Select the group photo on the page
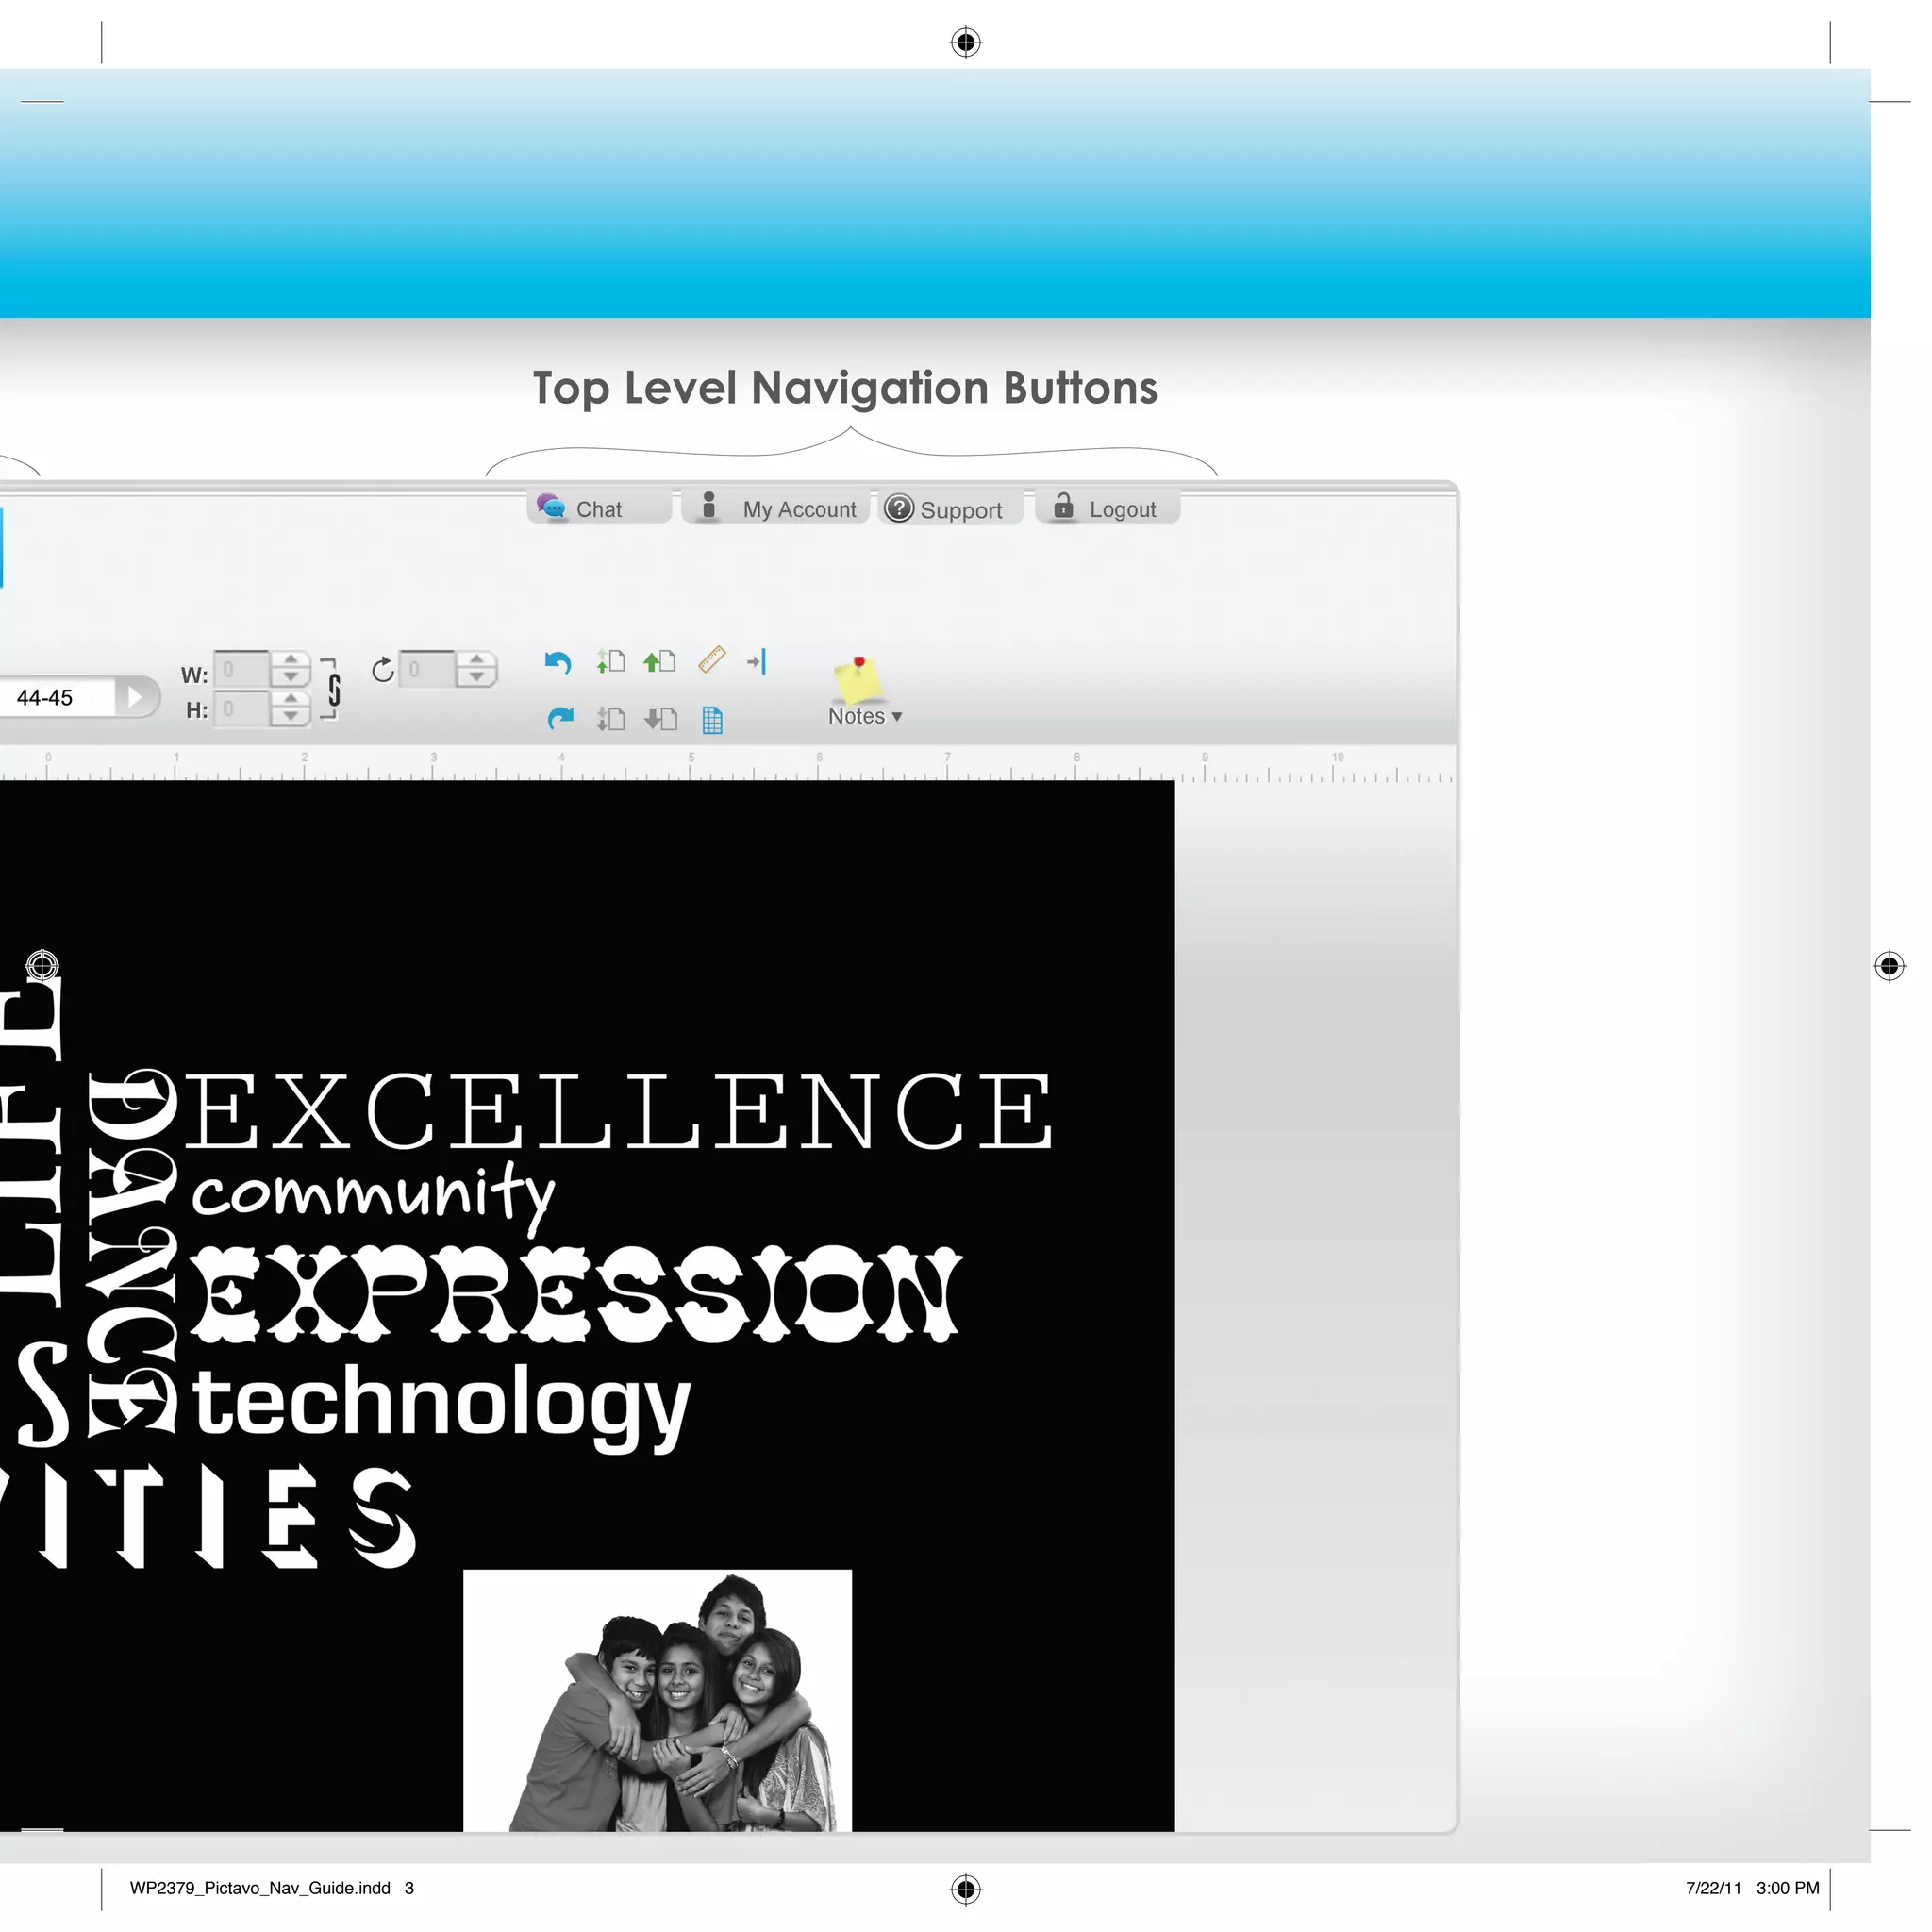Screen dimensions: 1932x1932 click(657, 1703)
